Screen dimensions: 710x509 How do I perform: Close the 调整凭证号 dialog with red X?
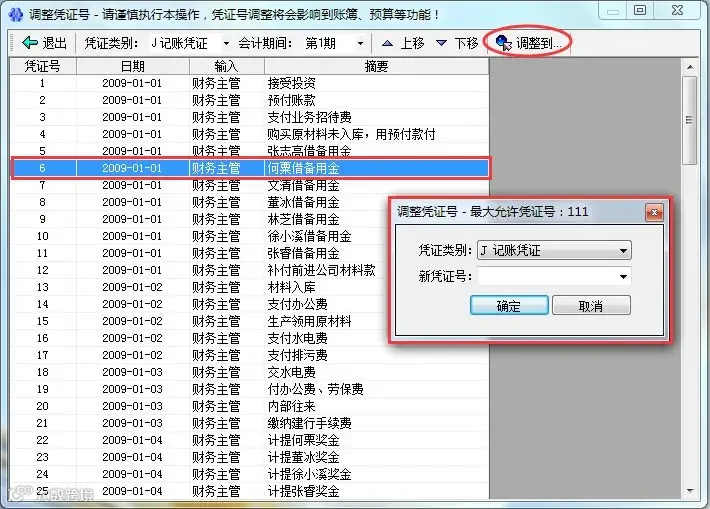click(x=654, y=212)
